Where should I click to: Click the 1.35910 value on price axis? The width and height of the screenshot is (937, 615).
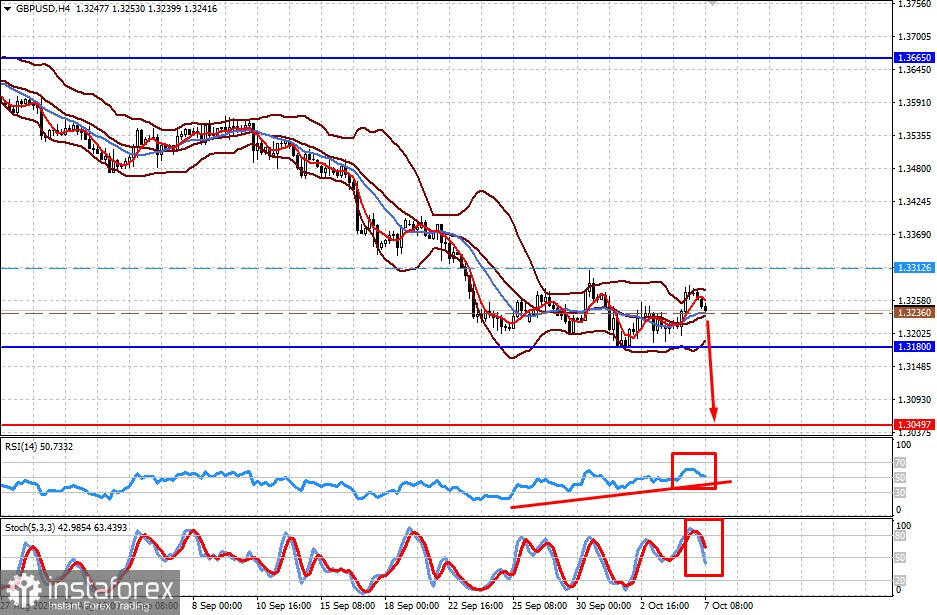(x=914, y=103)
